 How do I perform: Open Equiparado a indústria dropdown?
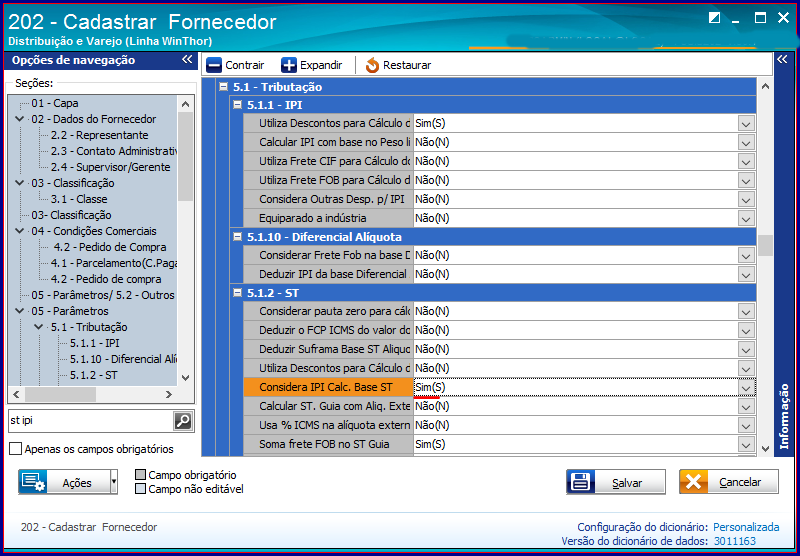pos(746,218)
